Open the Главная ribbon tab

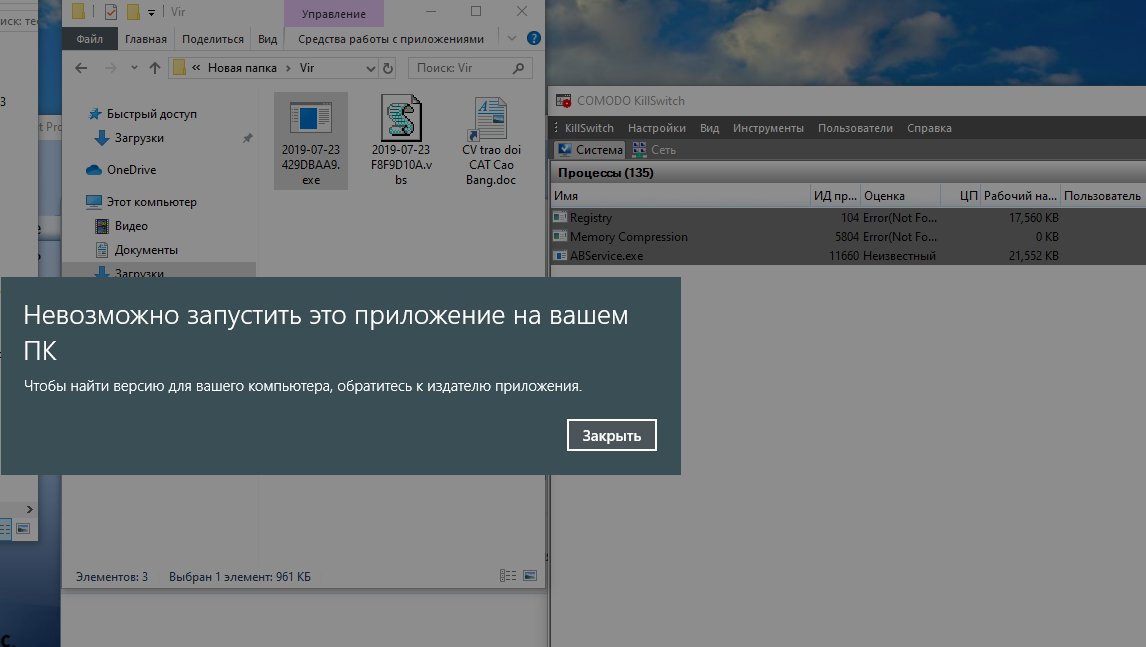click(145, 39)
